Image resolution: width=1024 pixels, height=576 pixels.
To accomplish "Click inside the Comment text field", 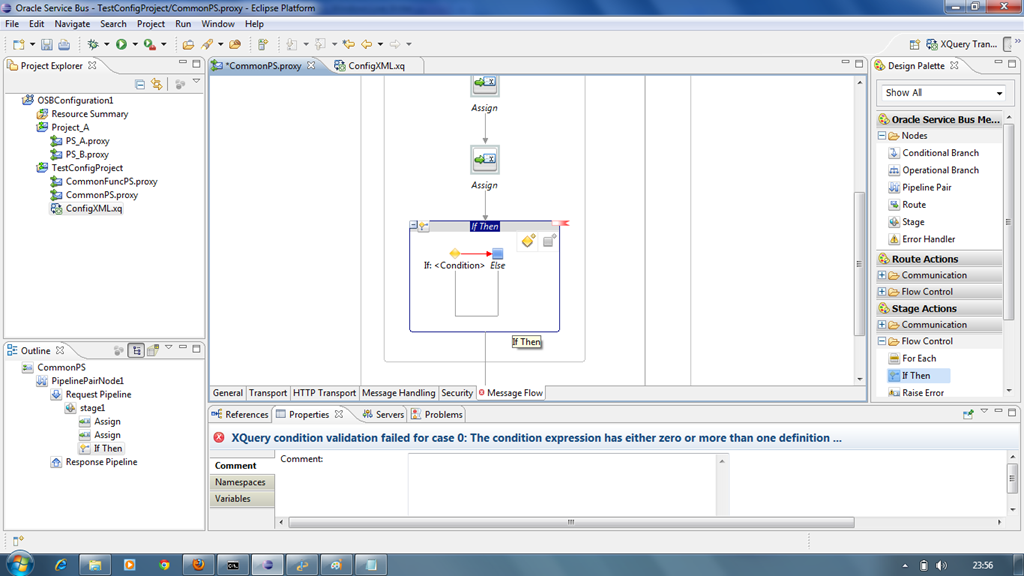I will [566, 484].
